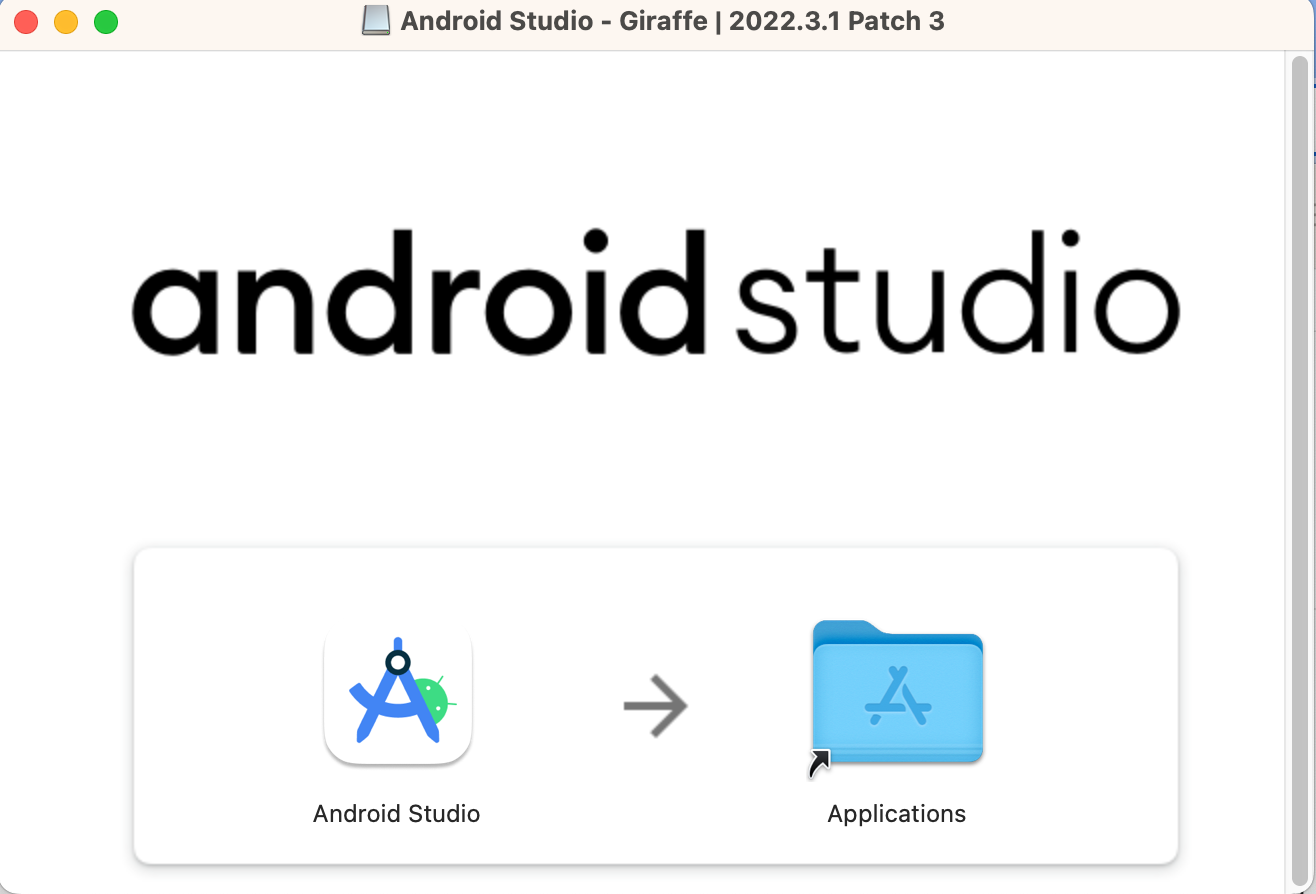
Task: Click the disk icon in the title bar
Action: pos(376,21)
